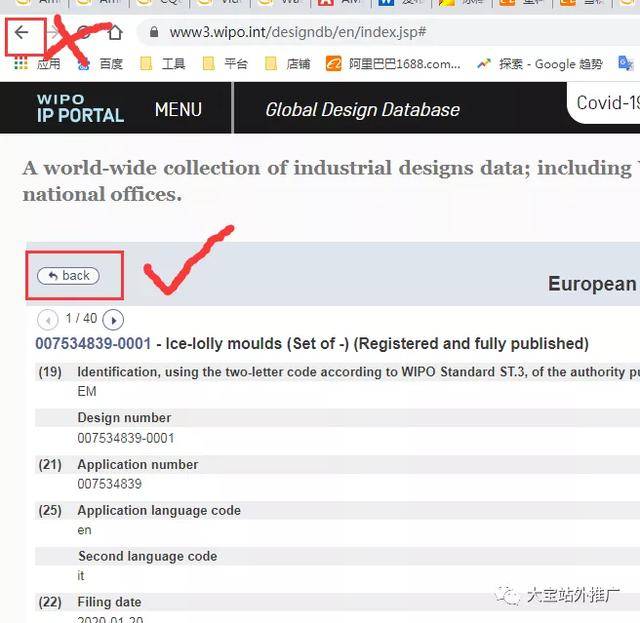
Task: Open the apps grid shortcut in bookmarks bar
Action: tap(21, 64)
